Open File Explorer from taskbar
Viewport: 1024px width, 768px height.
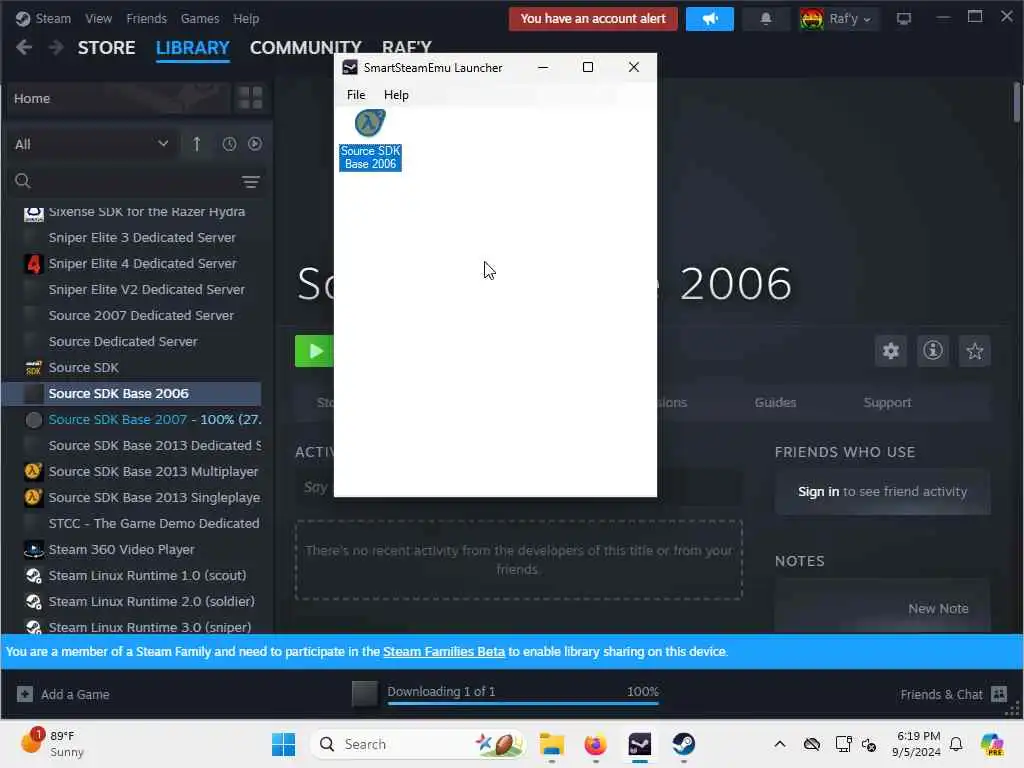tap(552, 744)
